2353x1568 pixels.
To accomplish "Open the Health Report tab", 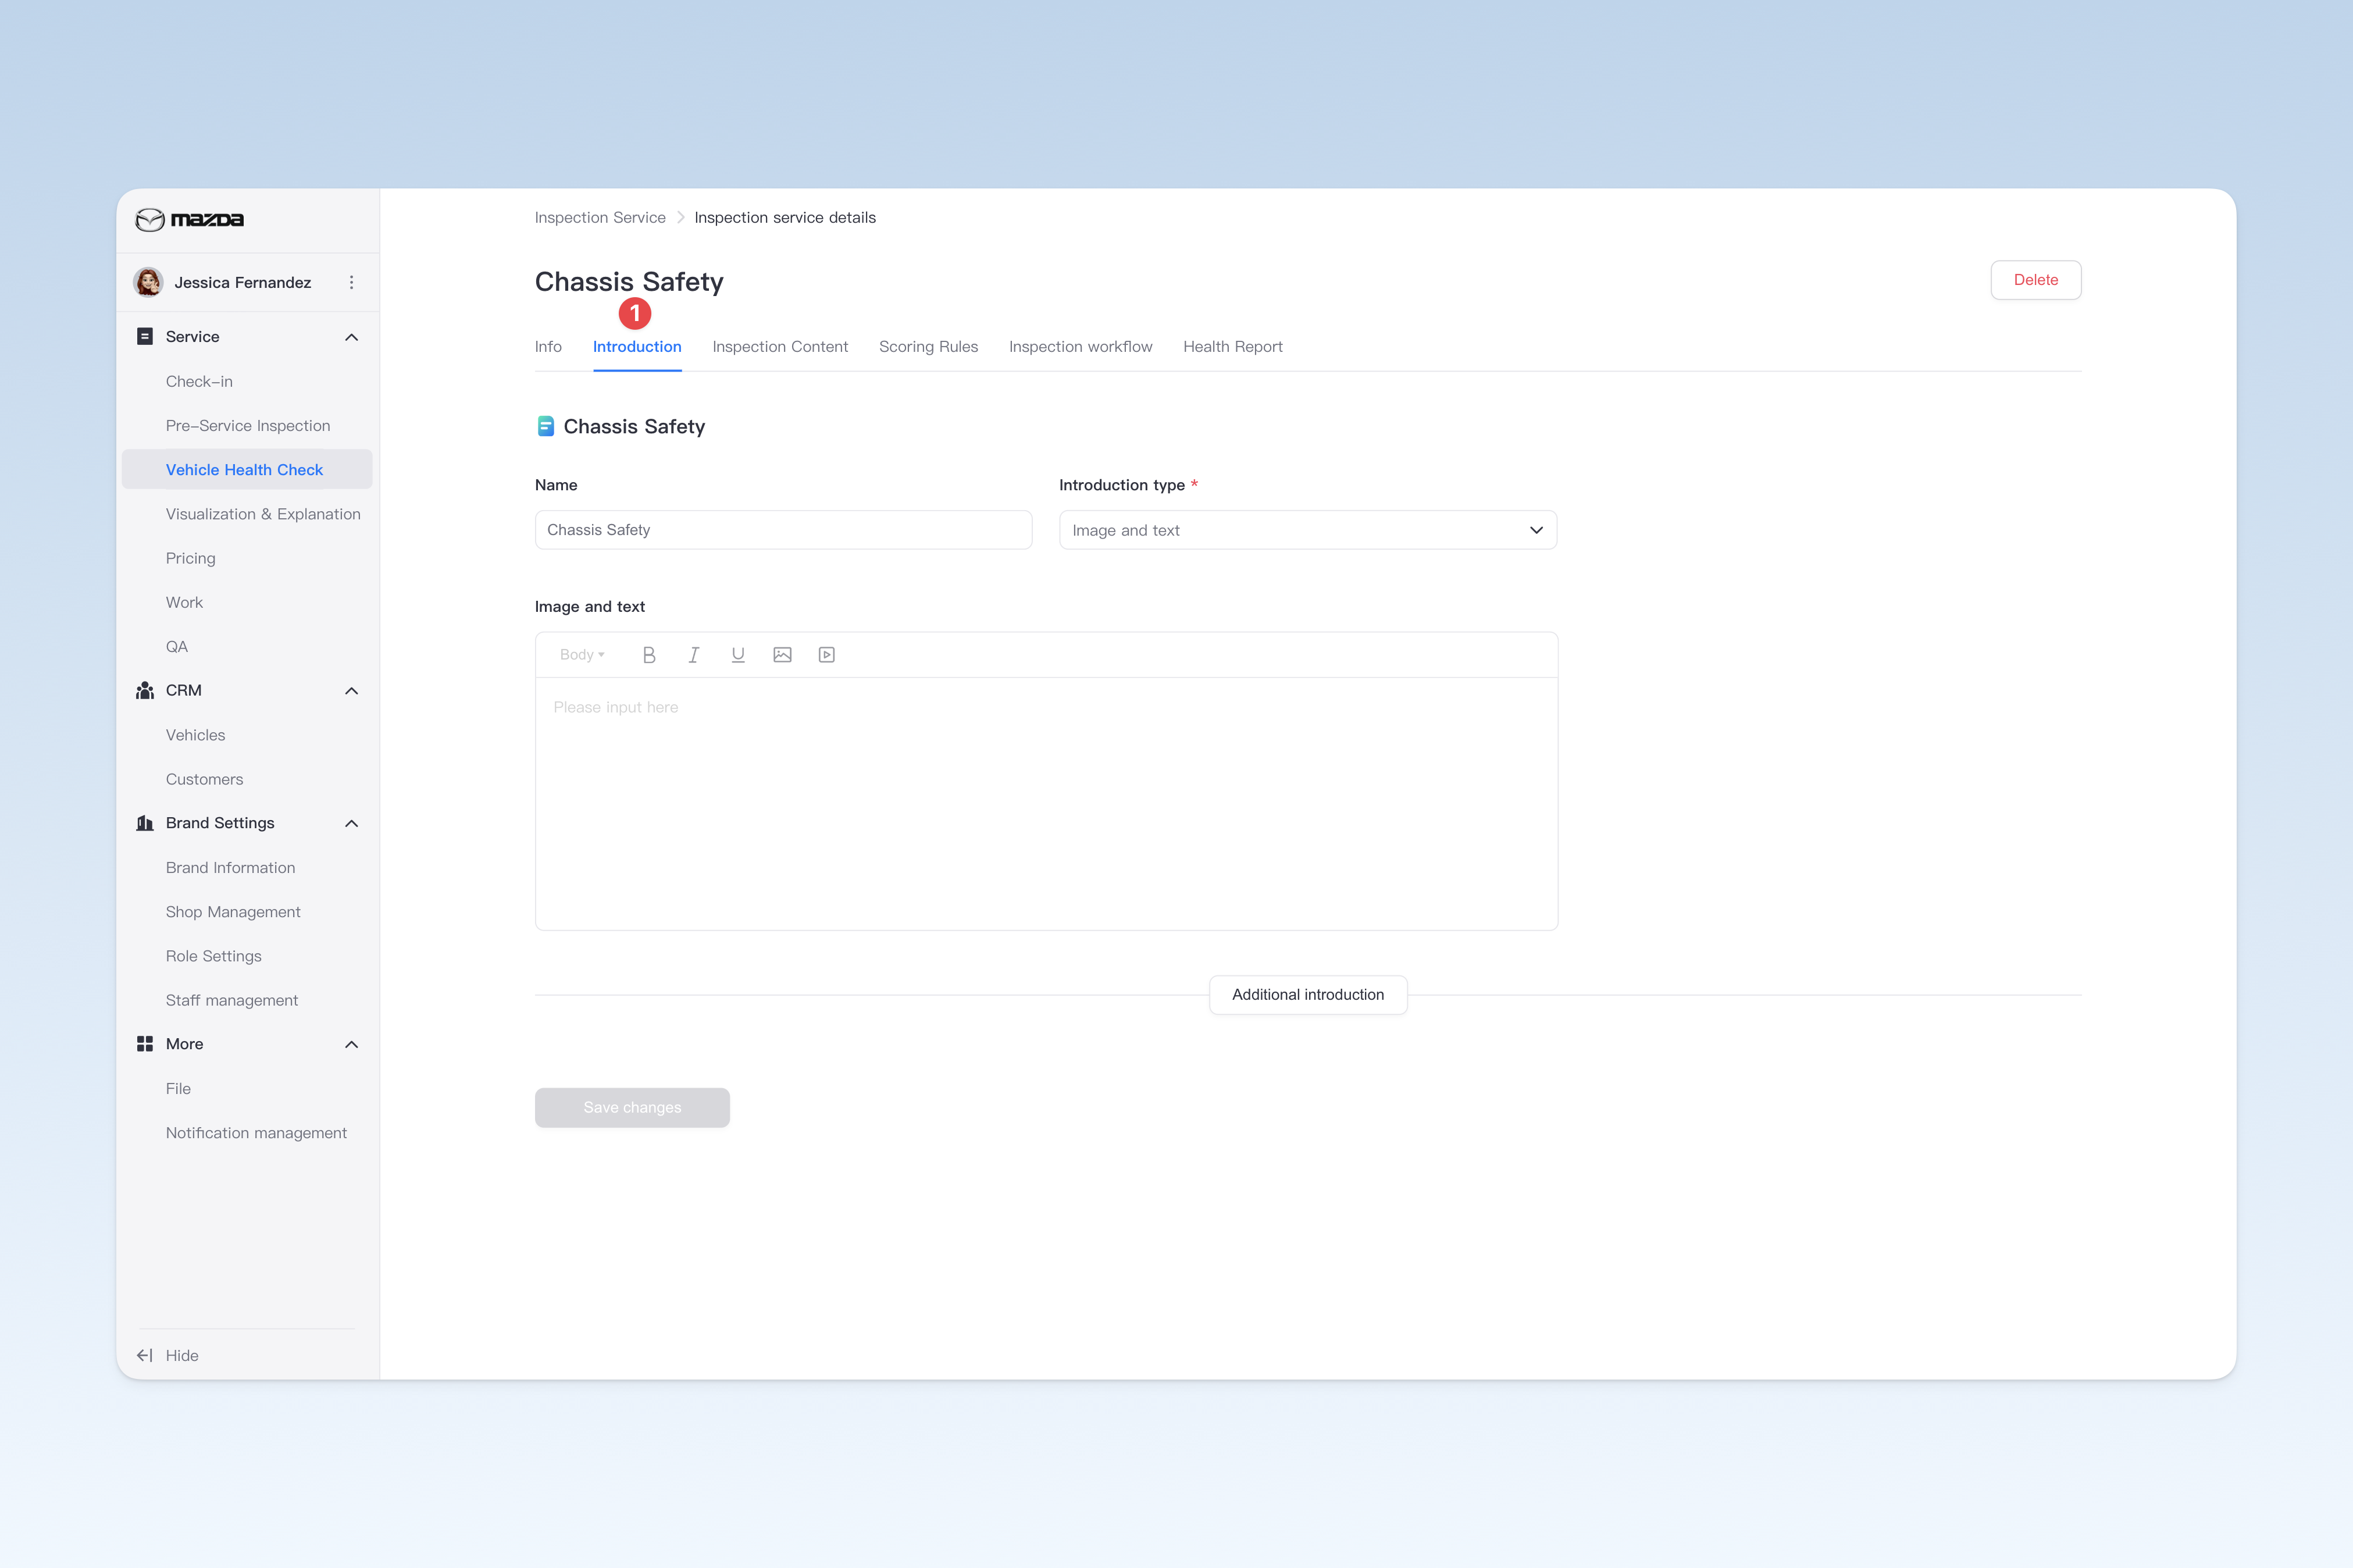I will pos(1232,347).
